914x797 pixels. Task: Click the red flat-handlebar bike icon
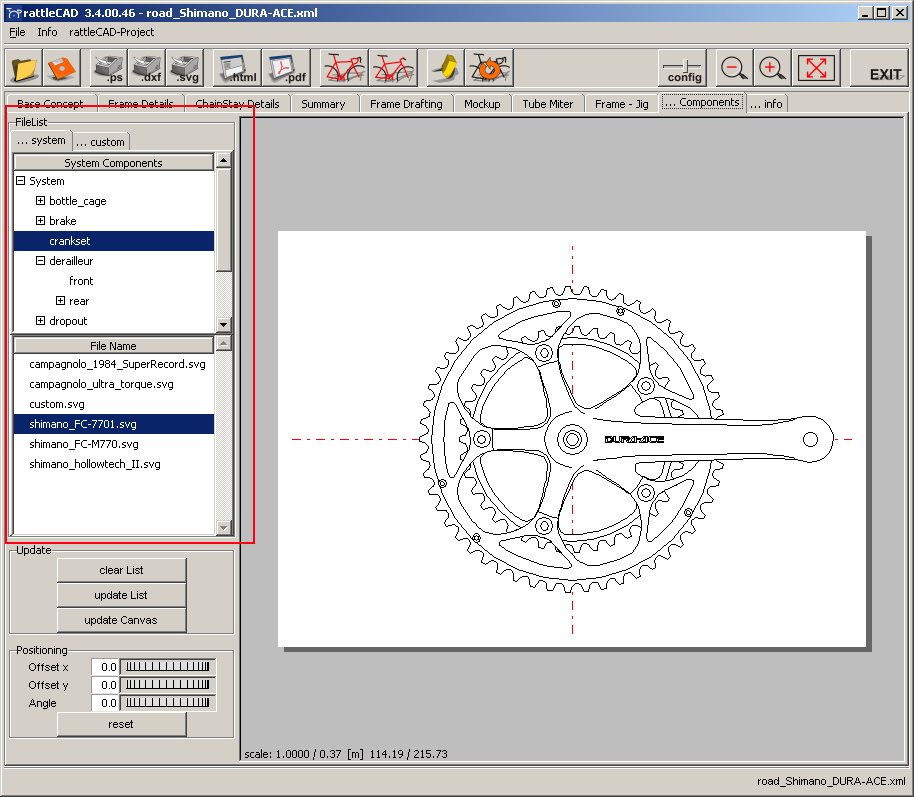click(393, 68)
